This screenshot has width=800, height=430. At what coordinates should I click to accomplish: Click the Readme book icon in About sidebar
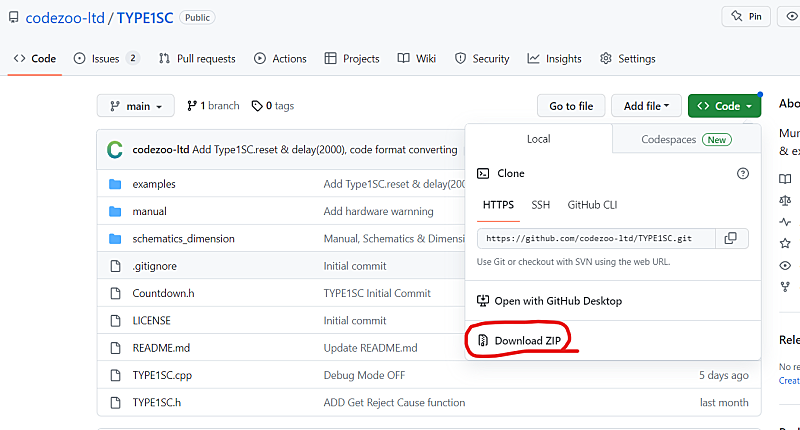tap(785, 179)
